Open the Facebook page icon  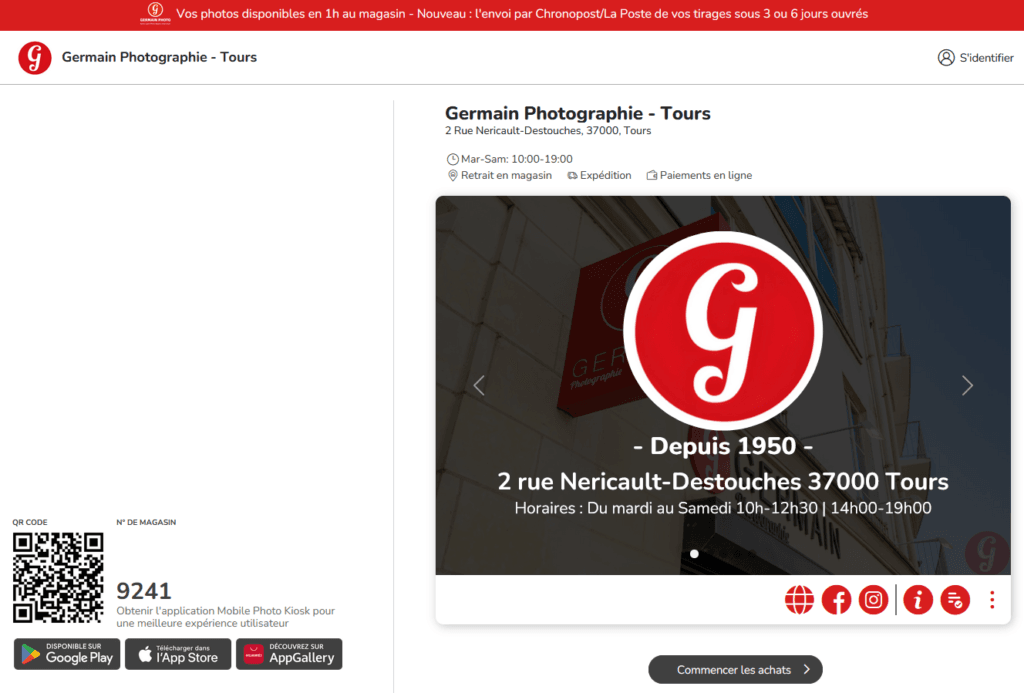[836, 600]
